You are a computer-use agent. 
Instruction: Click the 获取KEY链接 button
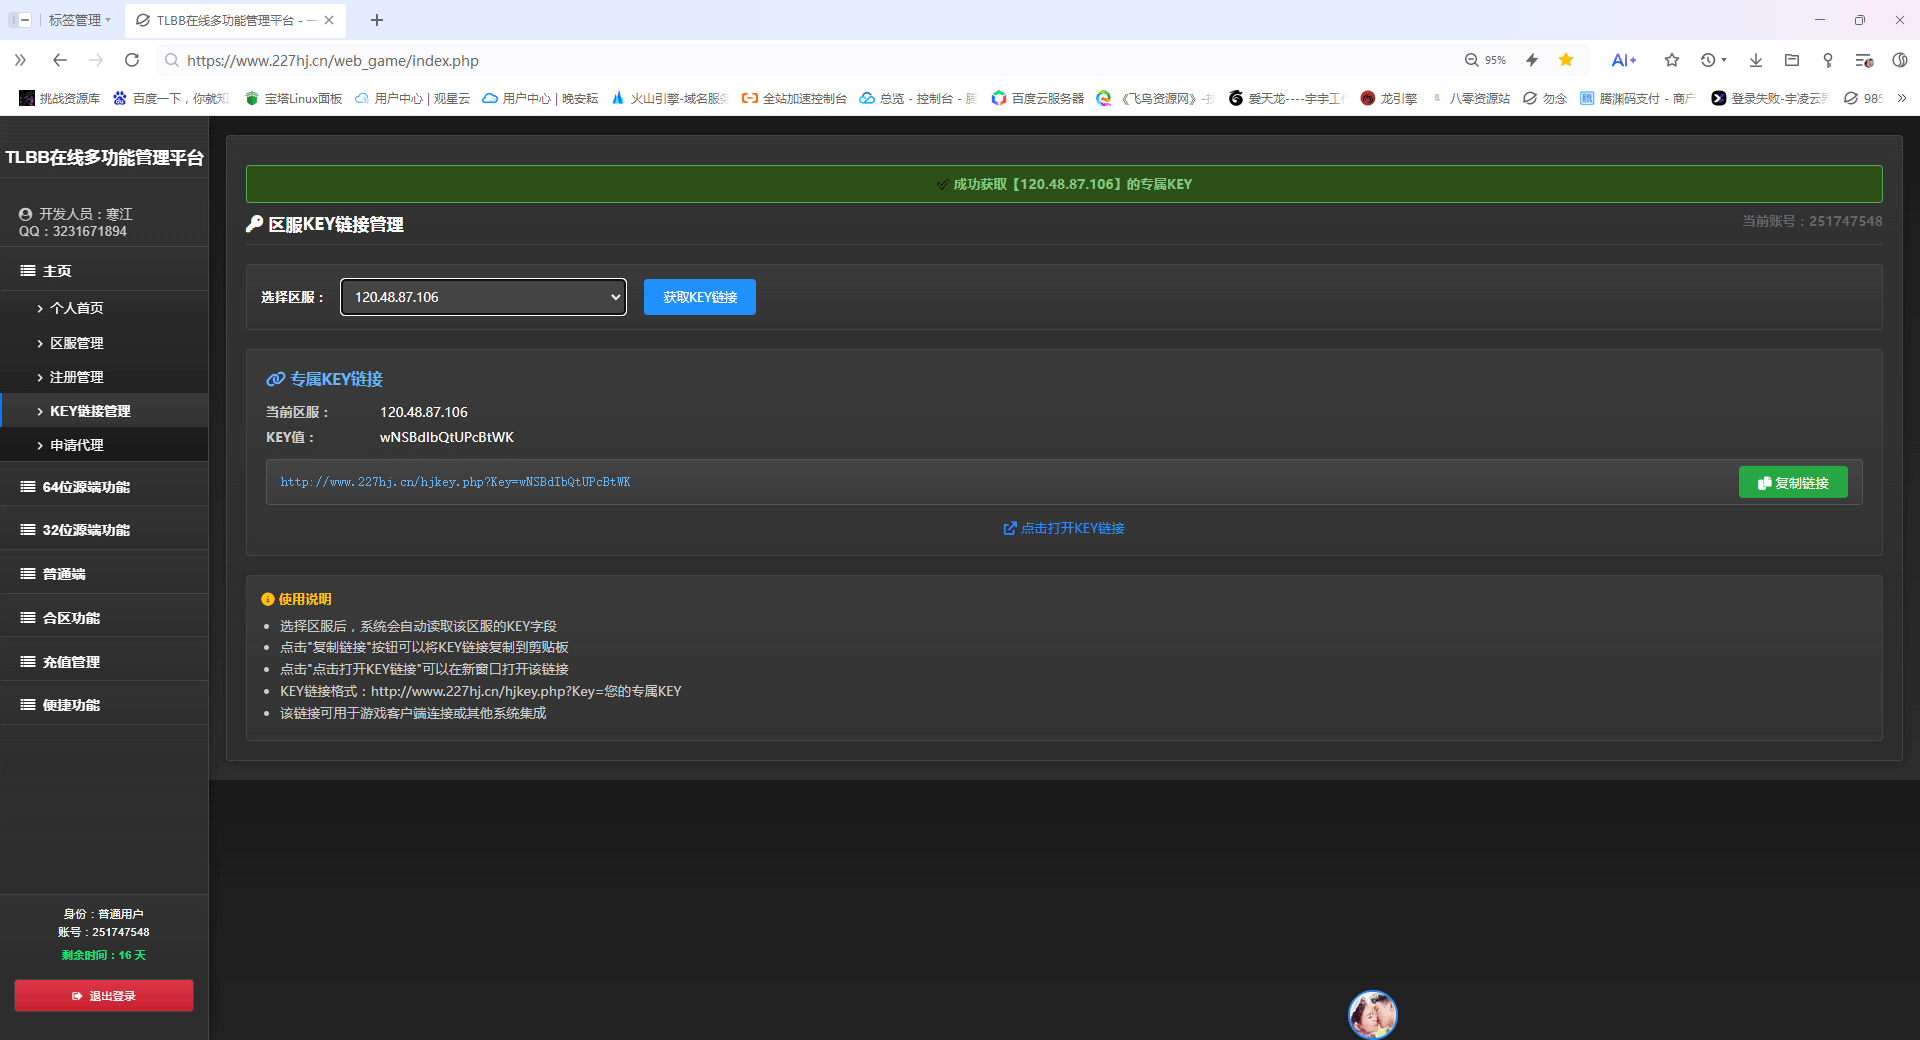(x=699, y=297)
